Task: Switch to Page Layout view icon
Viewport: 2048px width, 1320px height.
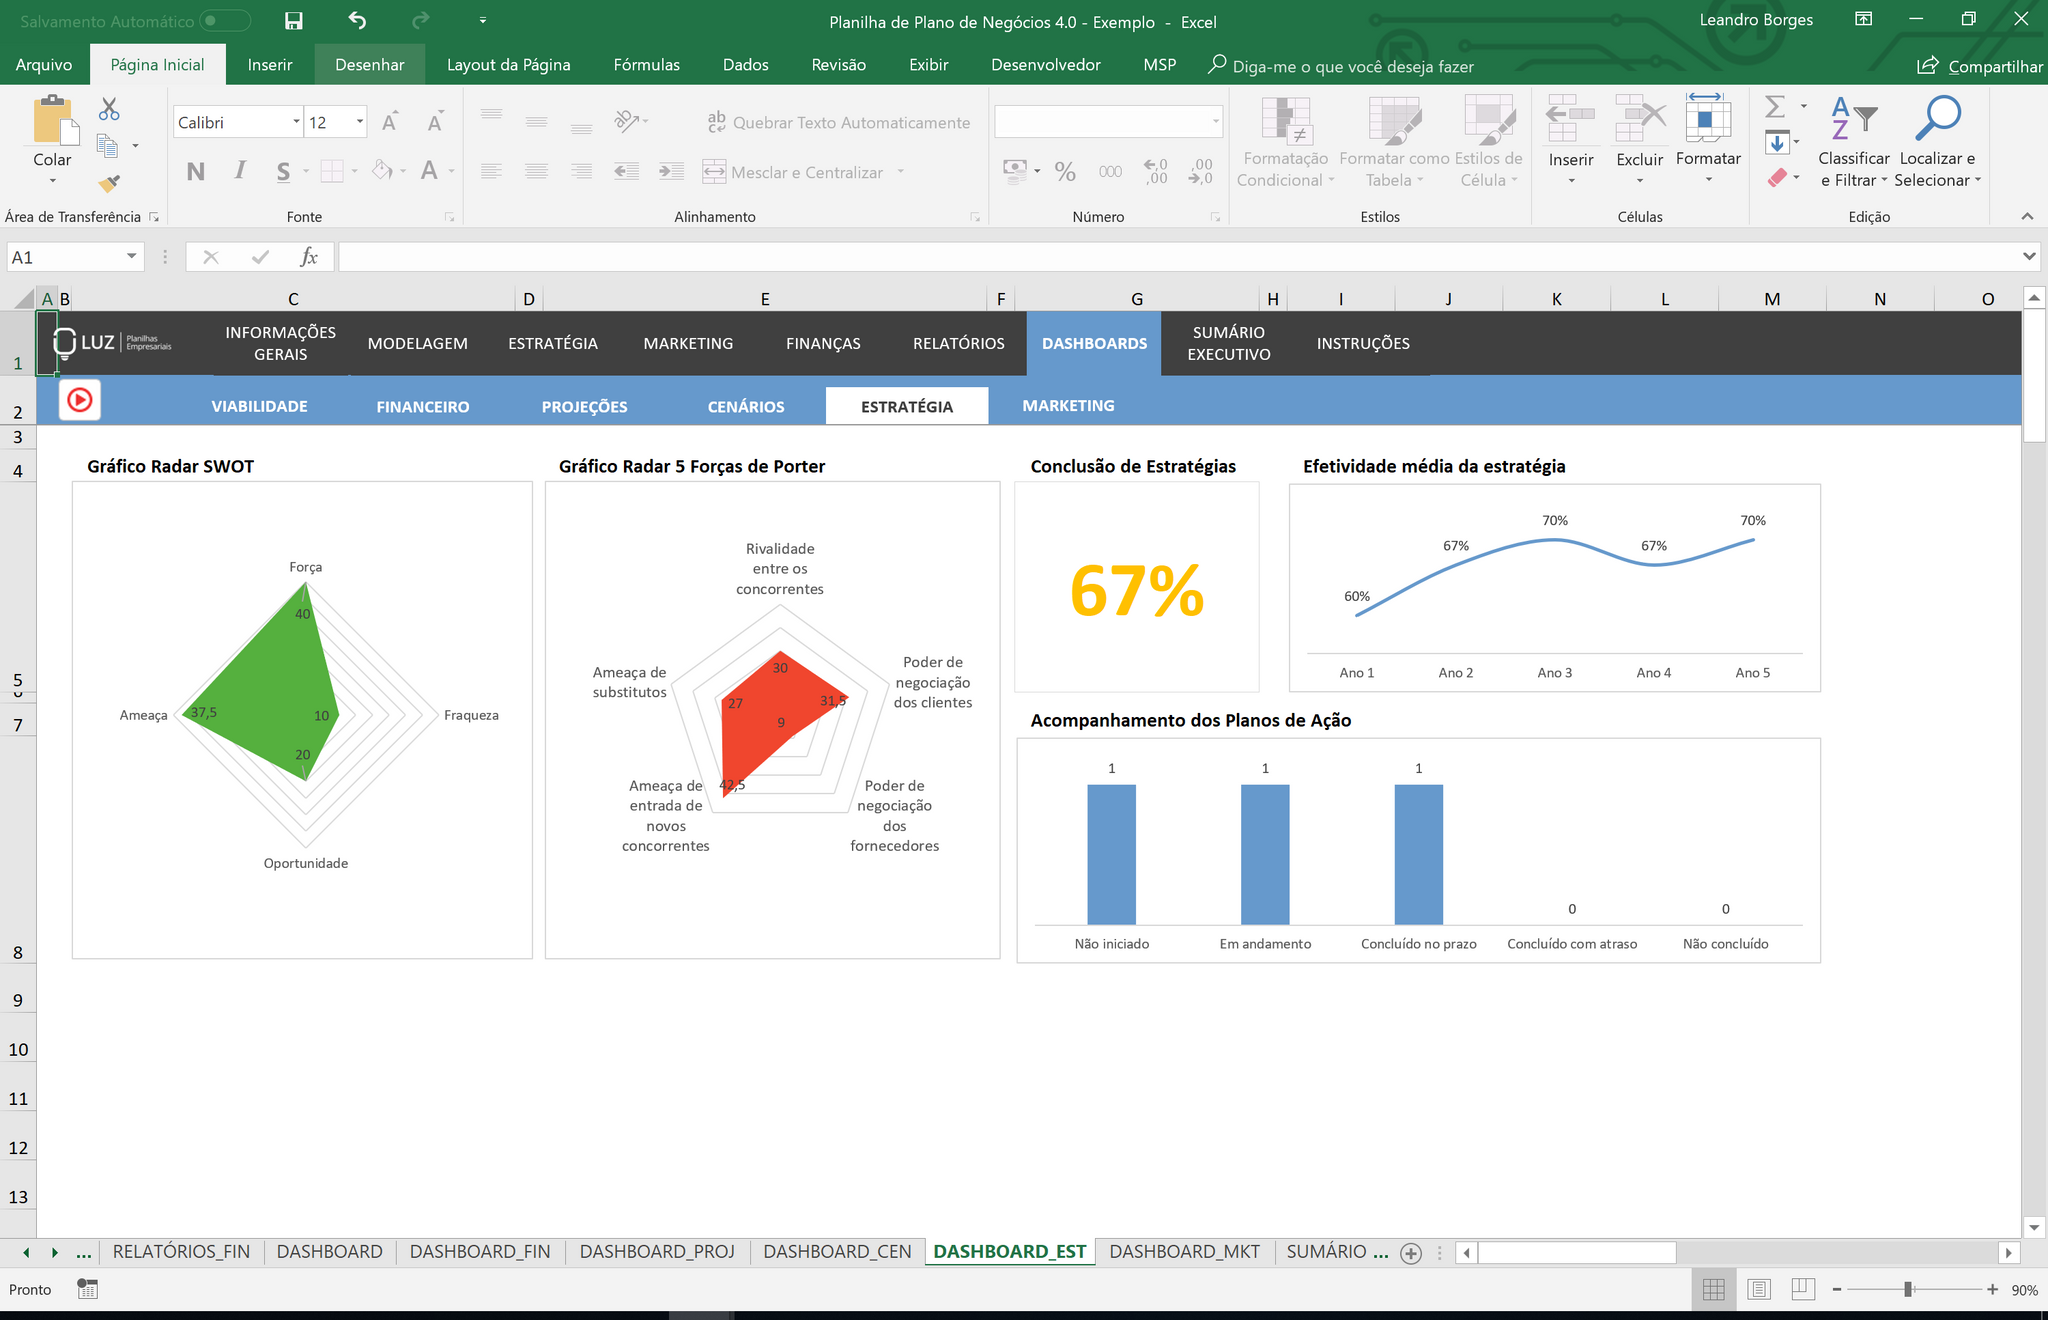Action: [x=1759, y=1290]
